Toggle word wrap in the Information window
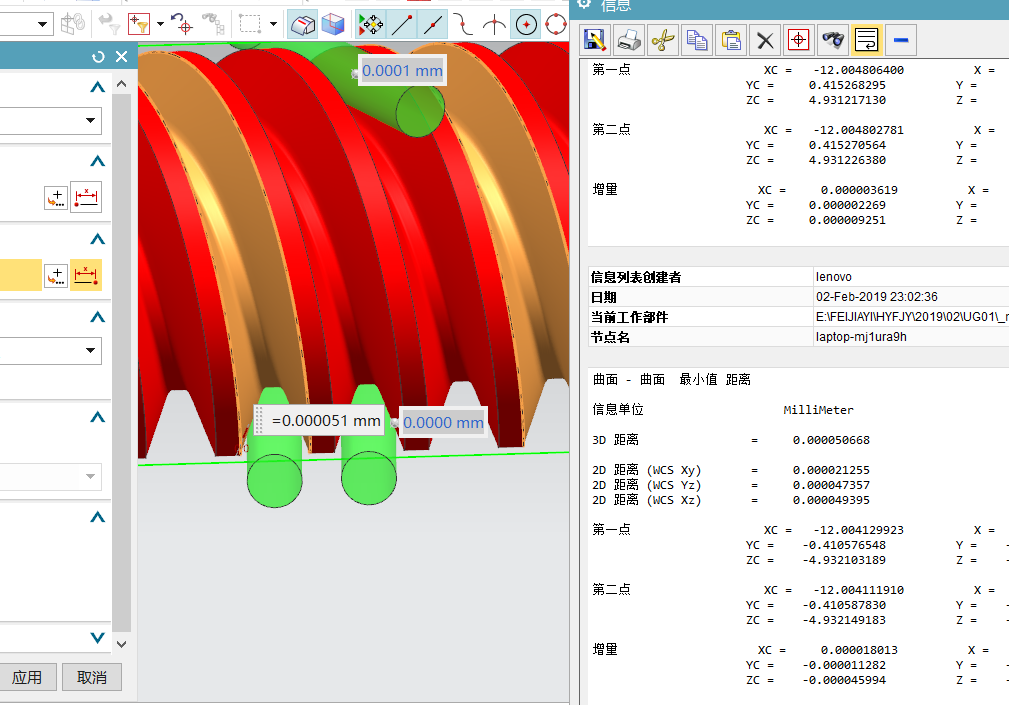Viewport: 1009px width, 705px height. [x=867, y=41]
